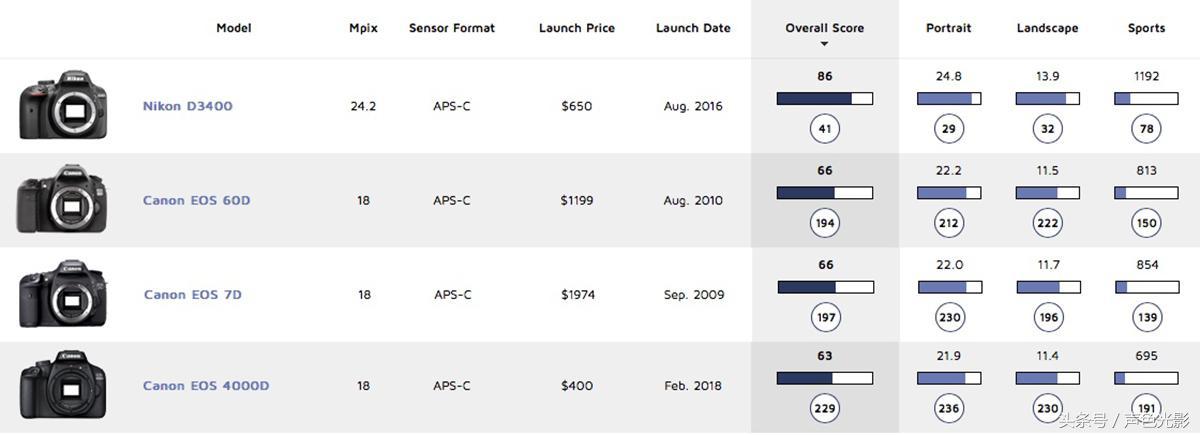
Task: Sort the table by Launch Price
Action: tap(576, 28)
